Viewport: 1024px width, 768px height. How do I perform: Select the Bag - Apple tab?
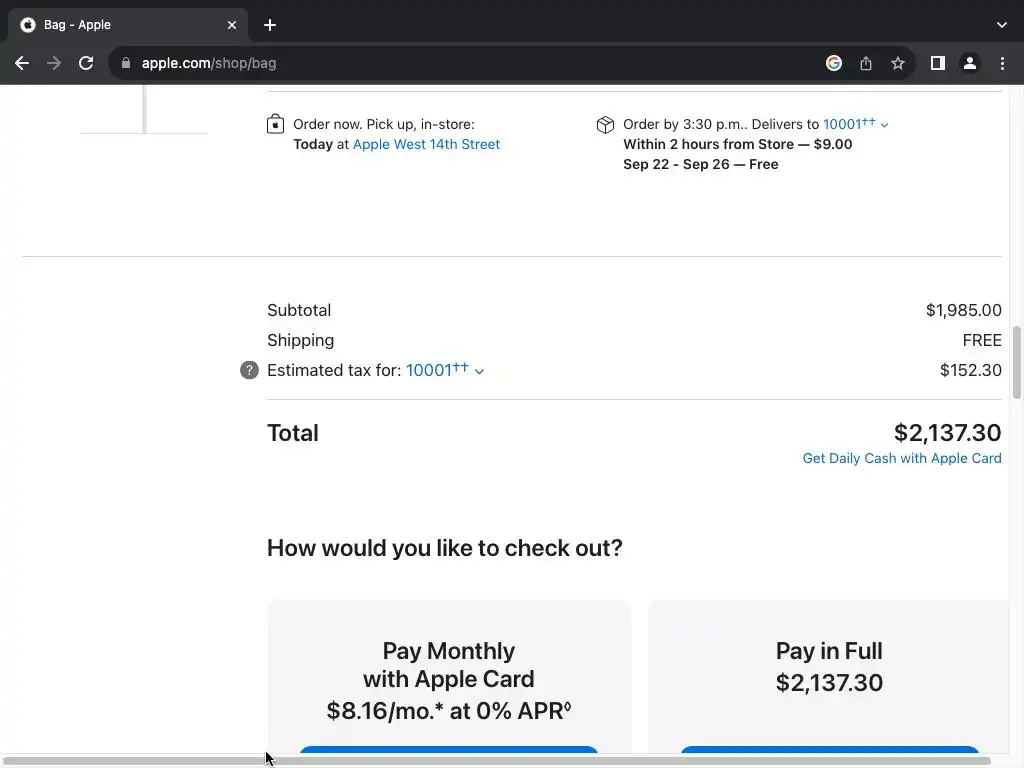(x=127, y=25)
